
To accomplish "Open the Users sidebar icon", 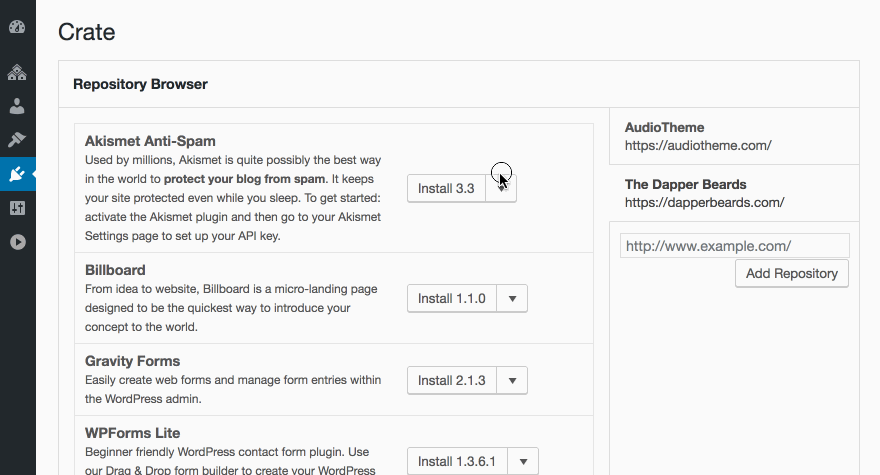I will [x=17, y=106].
